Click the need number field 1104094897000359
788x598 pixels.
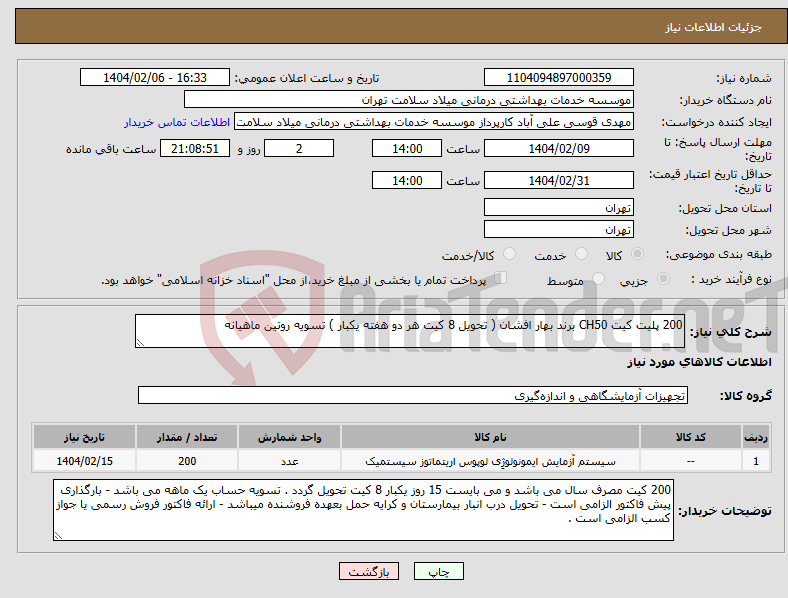(559, 77)
